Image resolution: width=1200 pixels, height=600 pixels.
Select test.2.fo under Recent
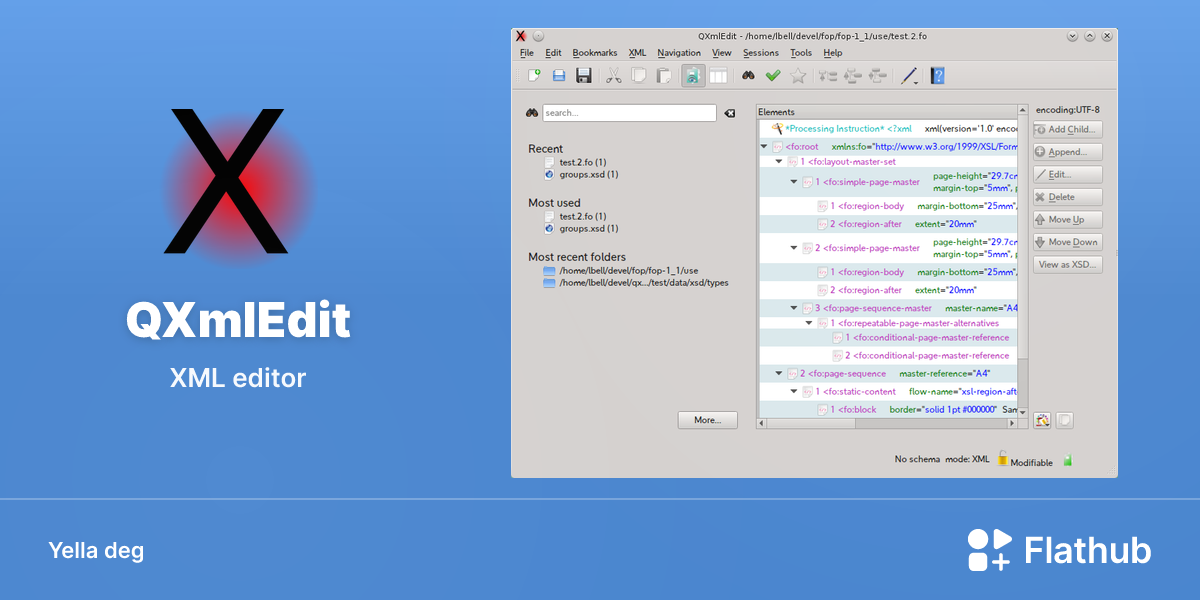(582, 162)
